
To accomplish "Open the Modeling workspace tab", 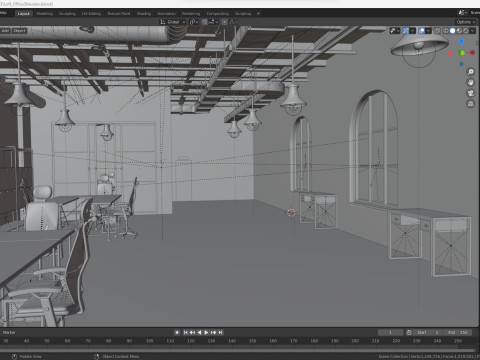I will 45,14.
